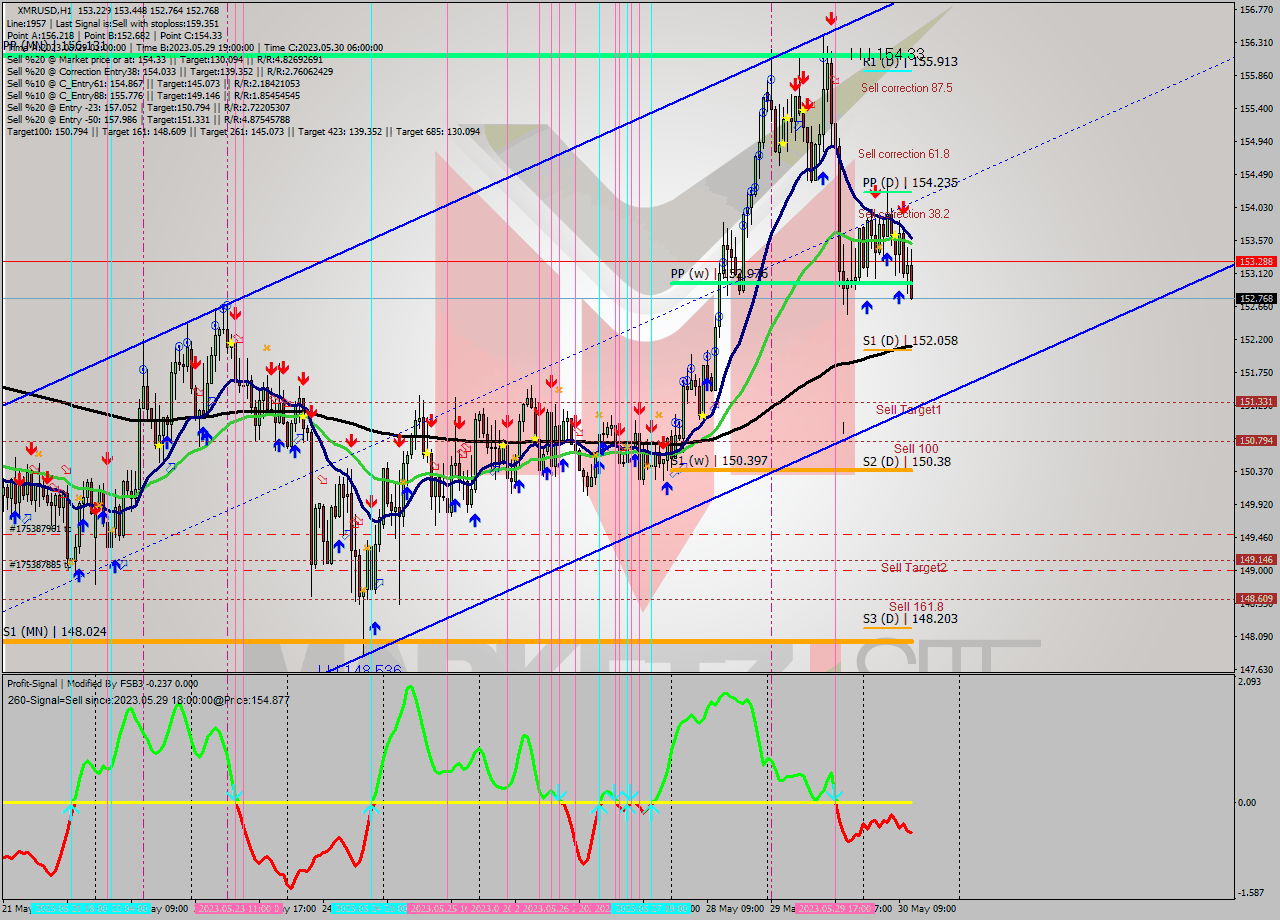The image size is (1280, 920).
Task: Select the red sell arrow at the chart's highest peak
Action: (831, 18)
